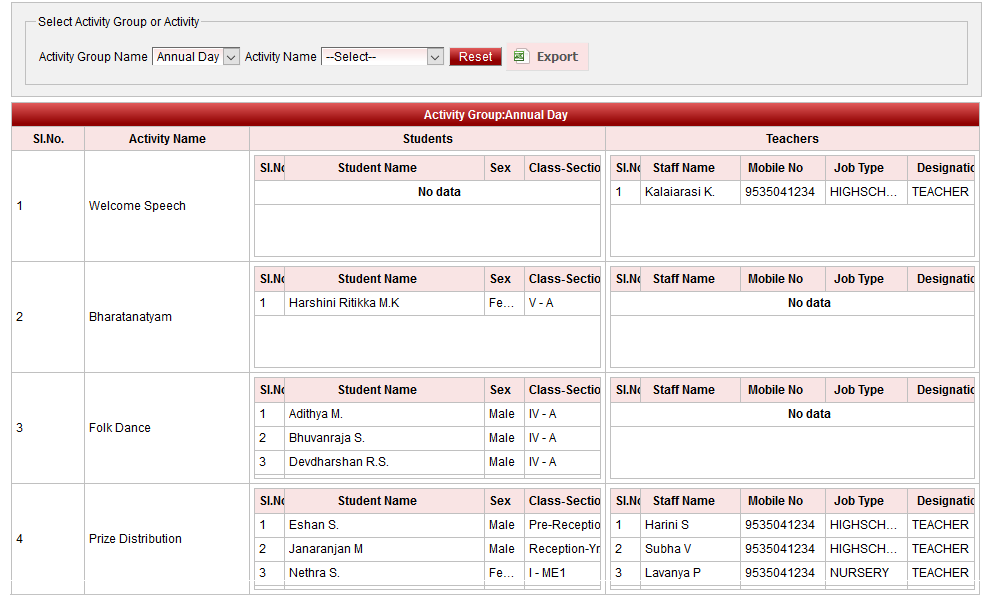
Task: Select teacher Lavanya P row
Action: 672,573
